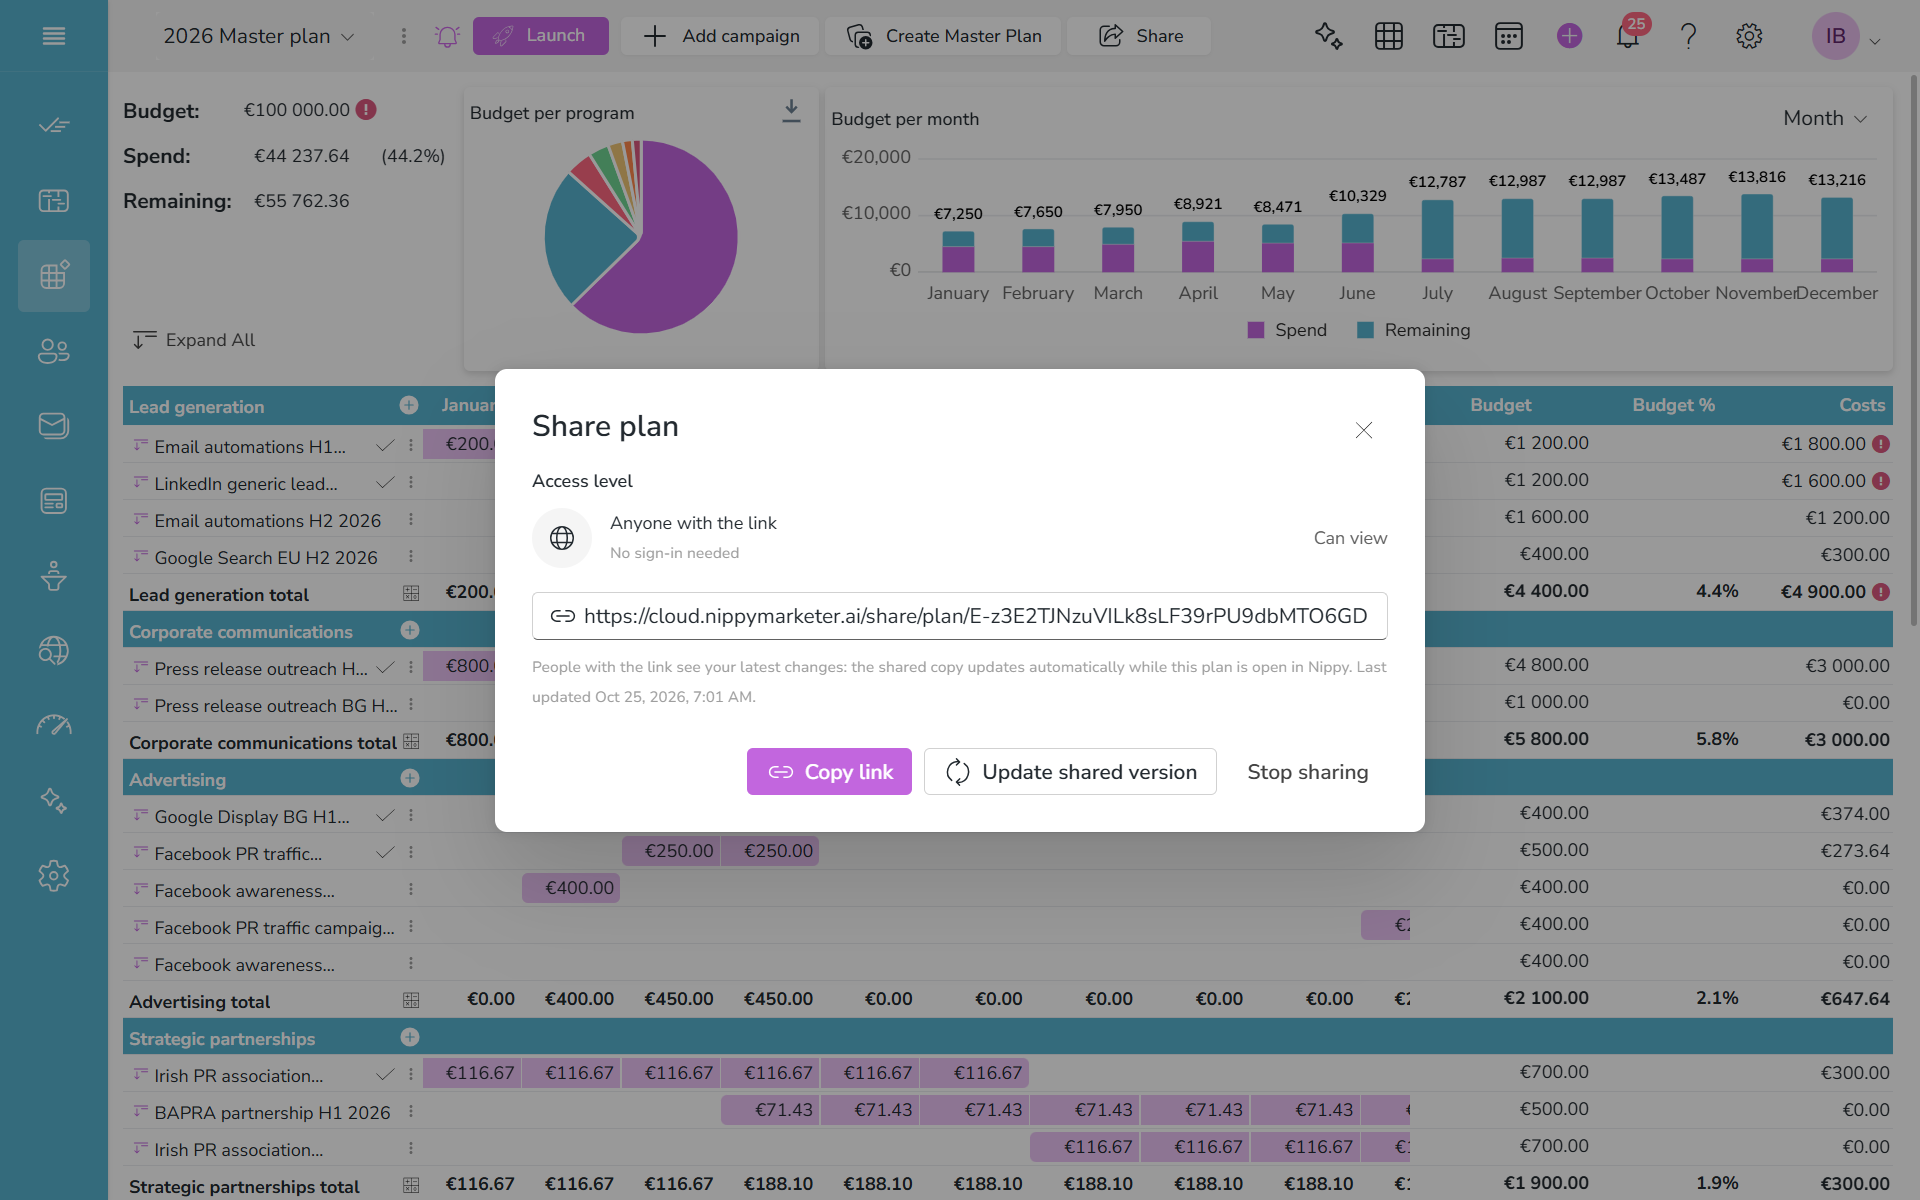The image size is (1920, 1200).
Task: Toggle checkmark on LinkedIn generic lead row
Action: (x=385, y=483)
